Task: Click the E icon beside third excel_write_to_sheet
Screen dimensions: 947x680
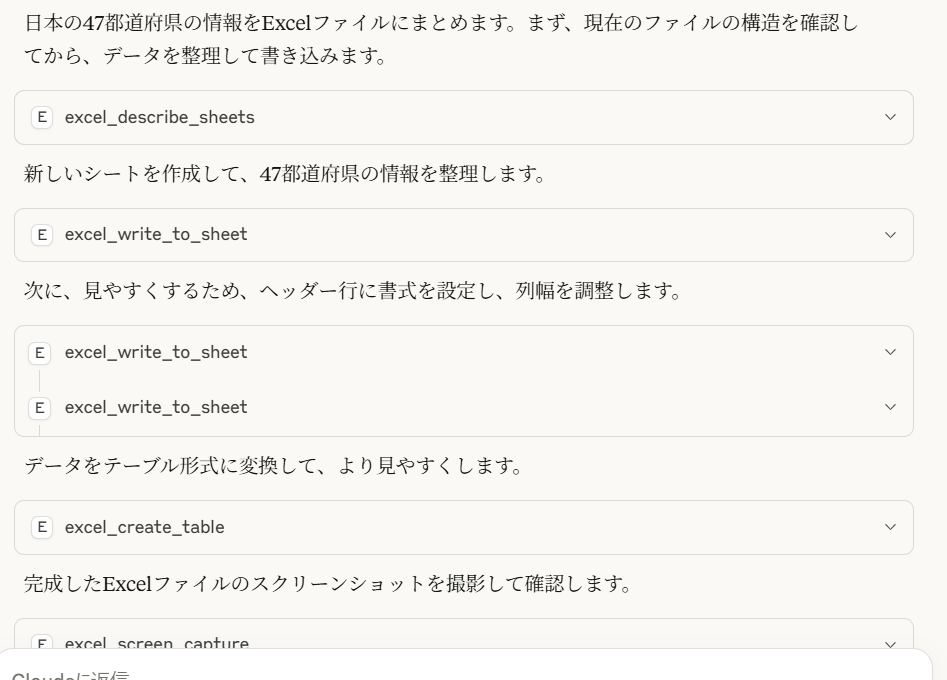Action: point(41,407)
